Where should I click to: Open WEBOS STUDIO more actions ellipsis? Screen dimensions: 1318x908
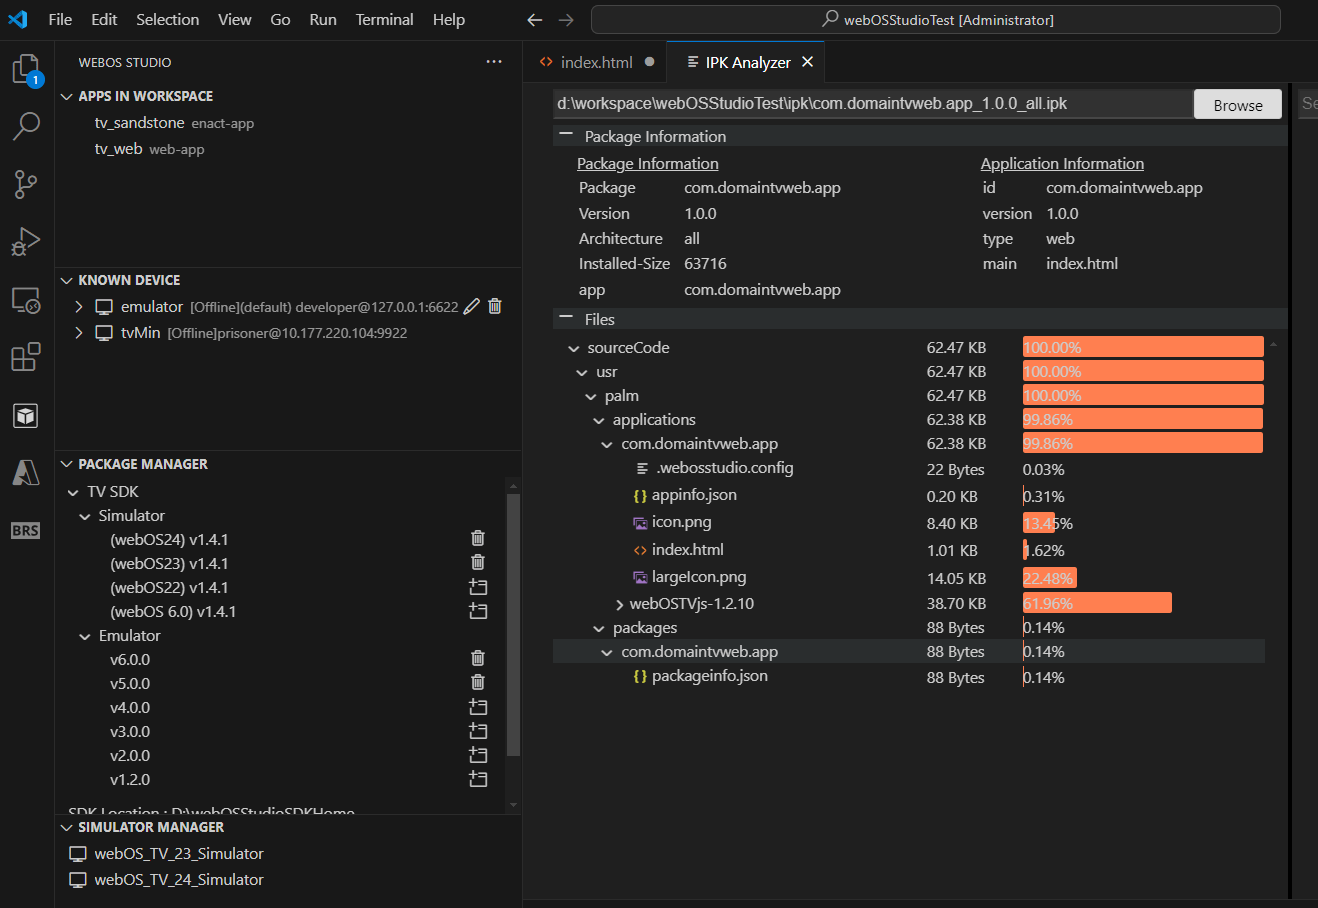494,62
